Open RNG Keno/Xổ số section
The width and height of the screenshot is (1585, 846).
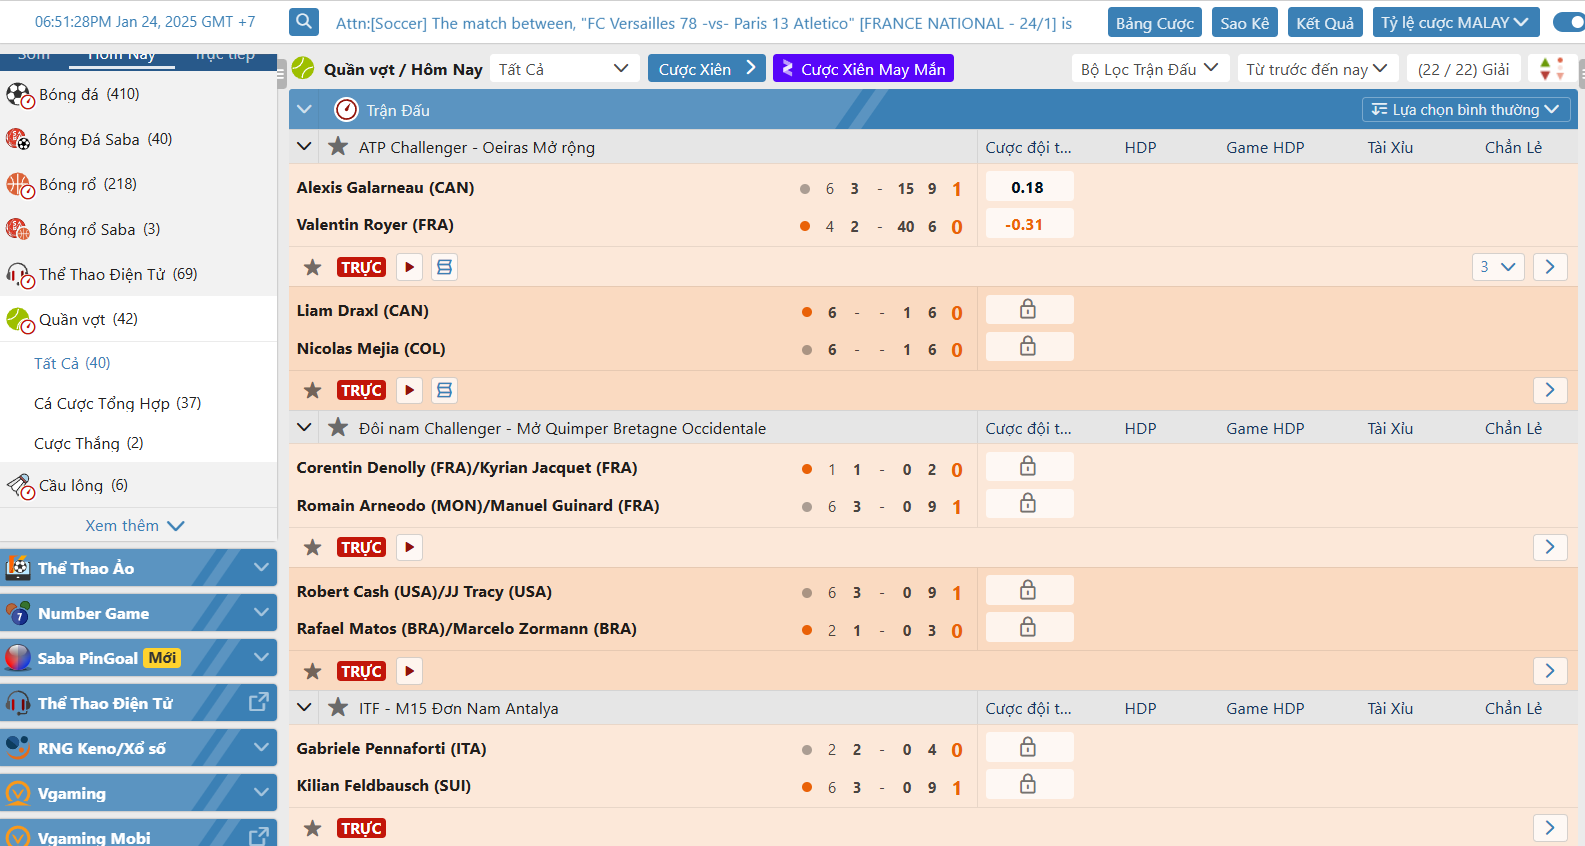(138, 747)
